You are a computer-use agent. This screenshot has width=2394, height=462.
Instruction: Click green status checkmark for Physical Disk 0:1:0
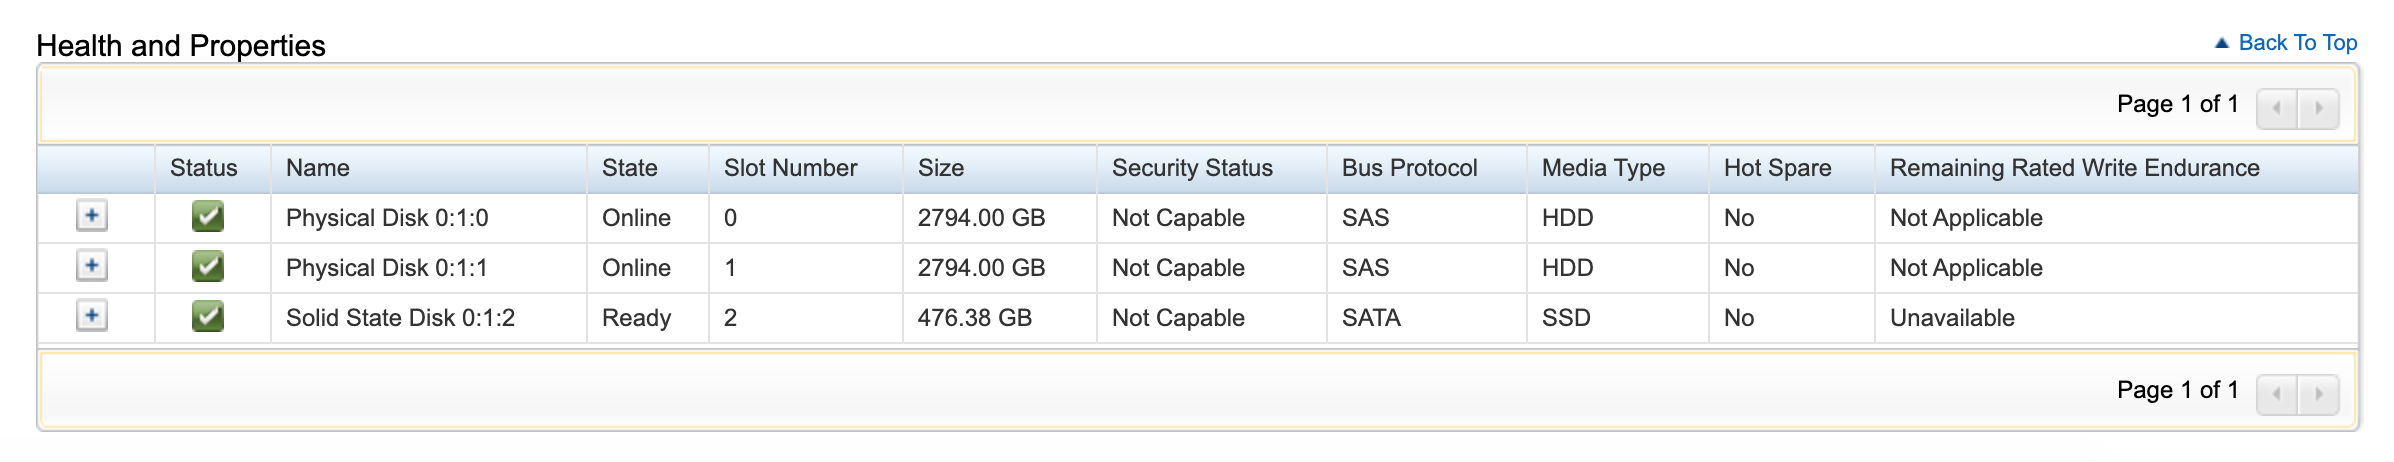coord(208,216)
